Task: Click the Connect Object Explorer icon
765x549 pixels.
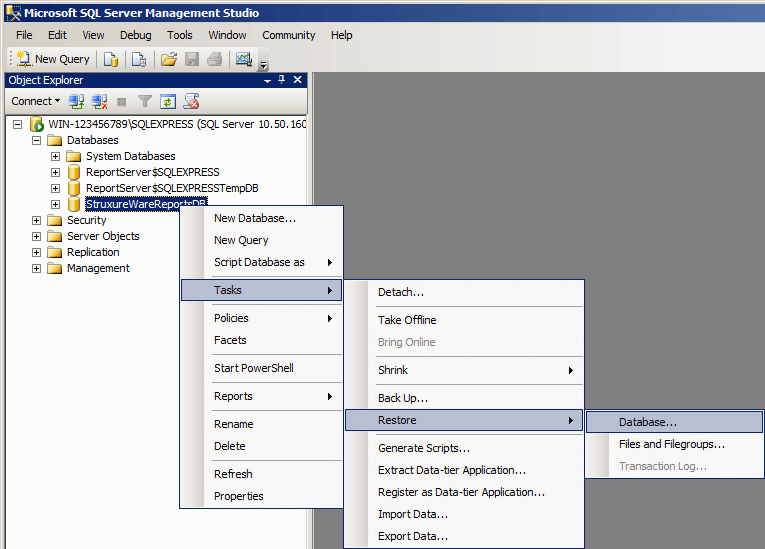Action: pyautogui.click(x=77, y=101)
